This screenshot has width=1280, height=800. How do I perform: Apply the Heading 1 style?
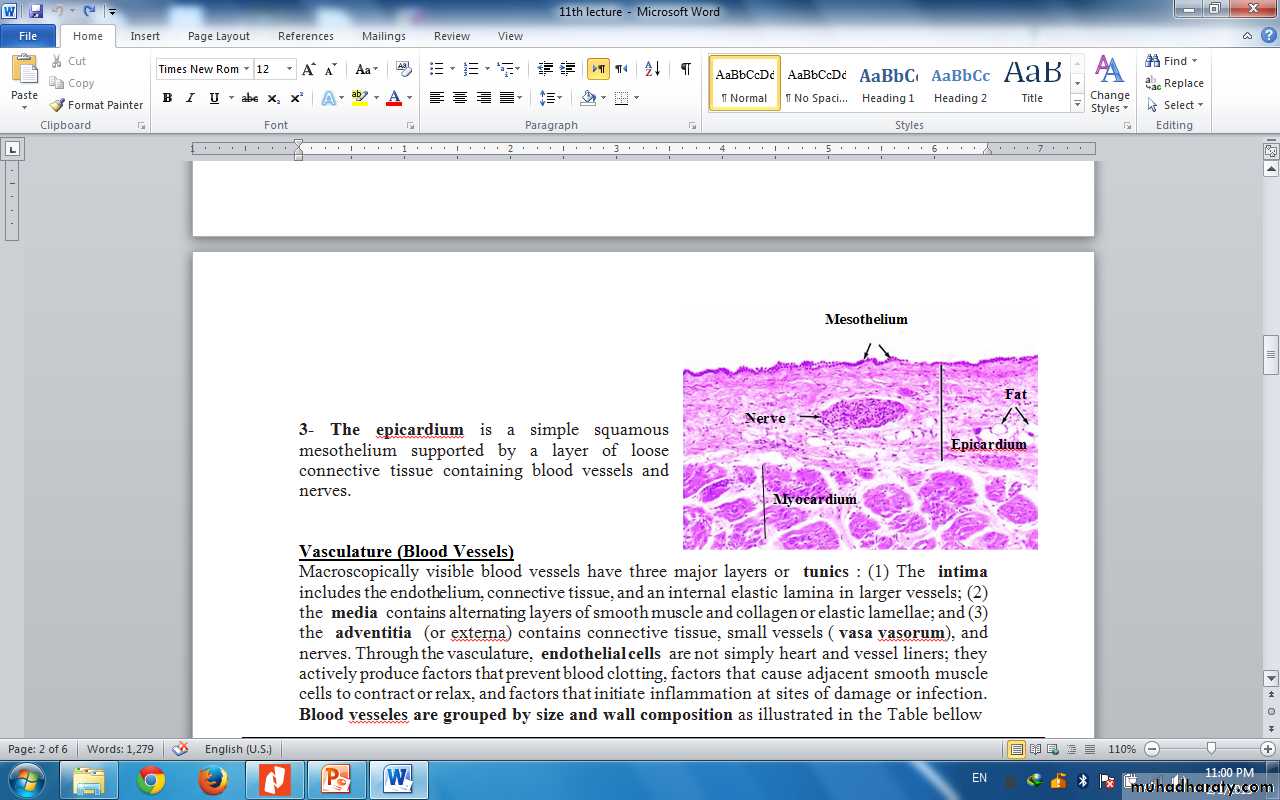[x=888, y=82]
